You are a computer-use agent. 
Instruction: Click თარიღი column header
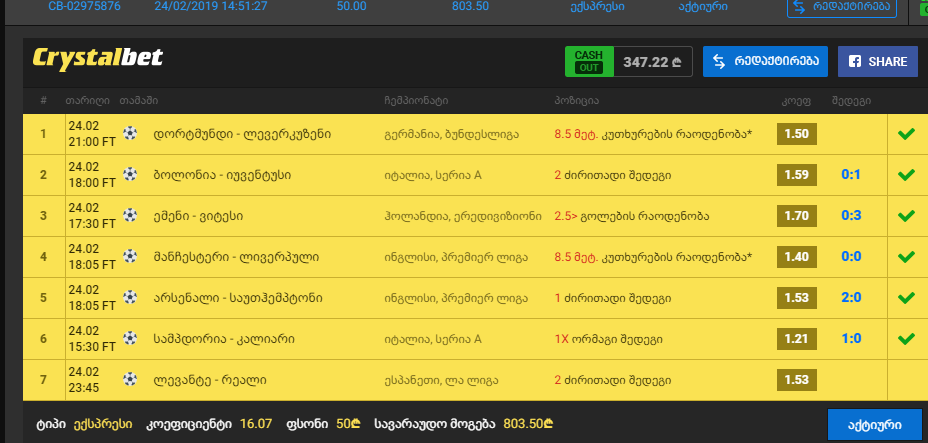(88, 101)
